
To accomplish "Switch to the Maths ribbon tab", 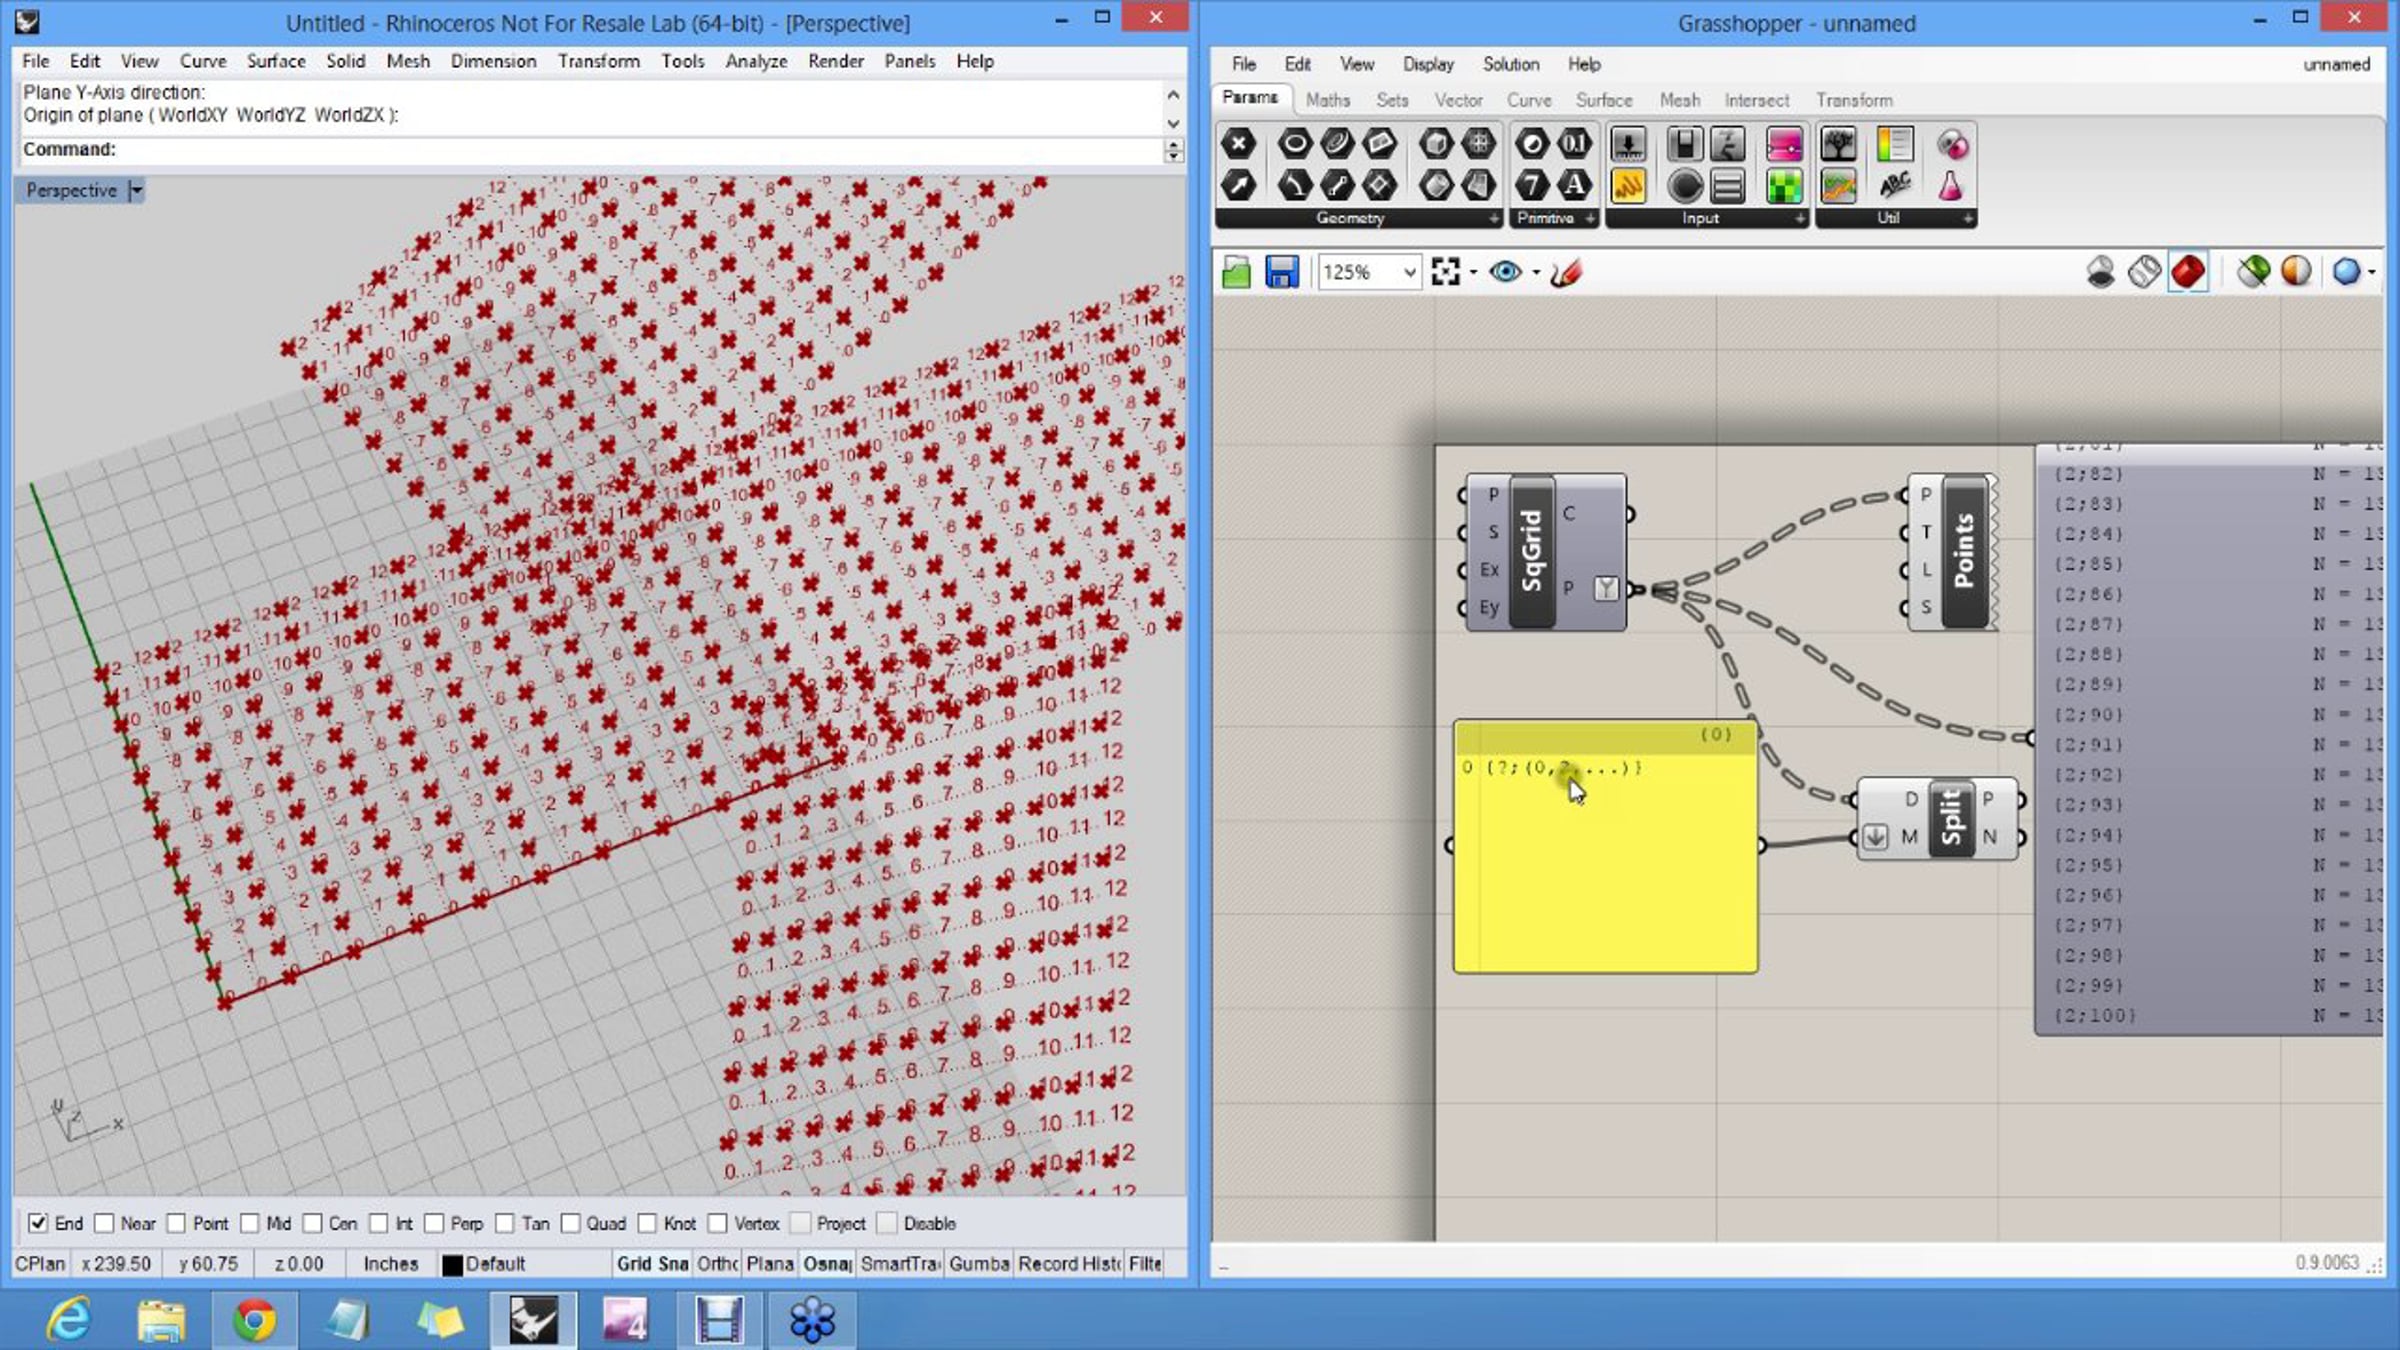I will click(x=1327, y=100).
